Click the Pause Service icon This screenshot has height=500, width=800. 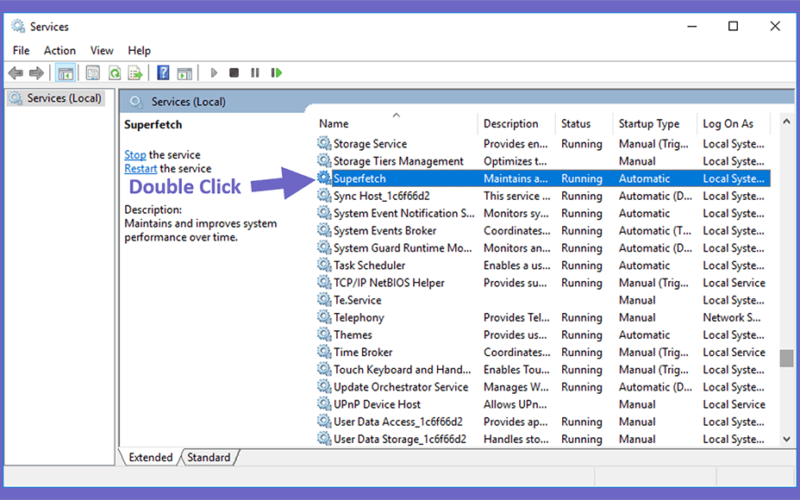[255, 73]
